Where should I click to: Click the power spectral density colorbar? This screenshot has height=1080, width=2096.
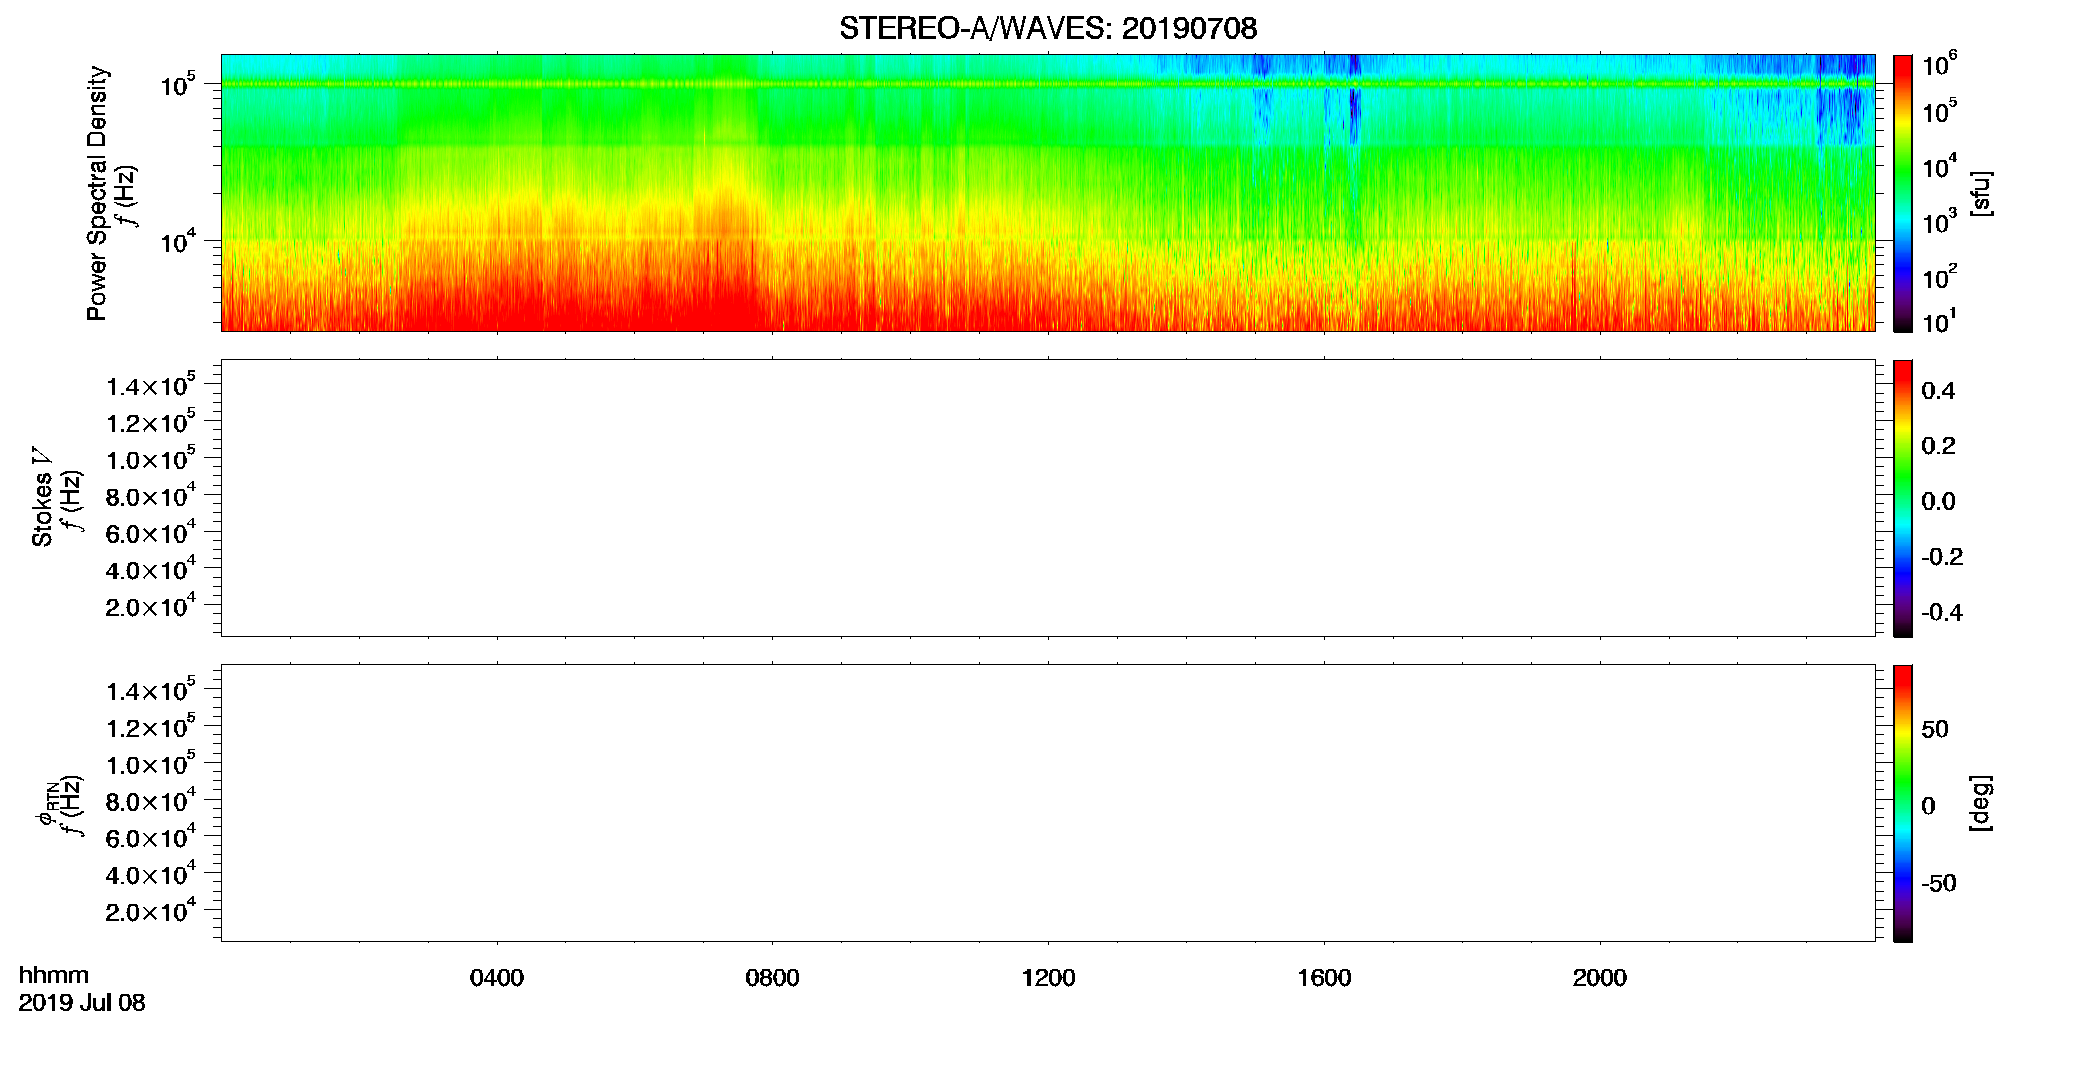pyautogui.click(x=1903, y=193)
